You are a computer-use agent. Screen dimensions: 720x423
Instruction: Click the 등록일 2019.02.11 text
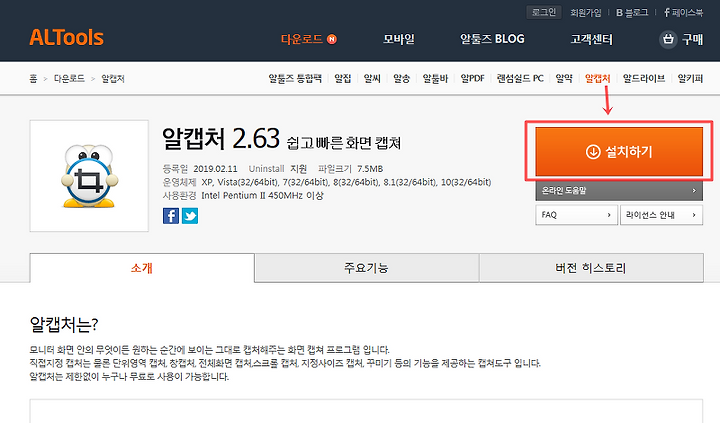200,169
